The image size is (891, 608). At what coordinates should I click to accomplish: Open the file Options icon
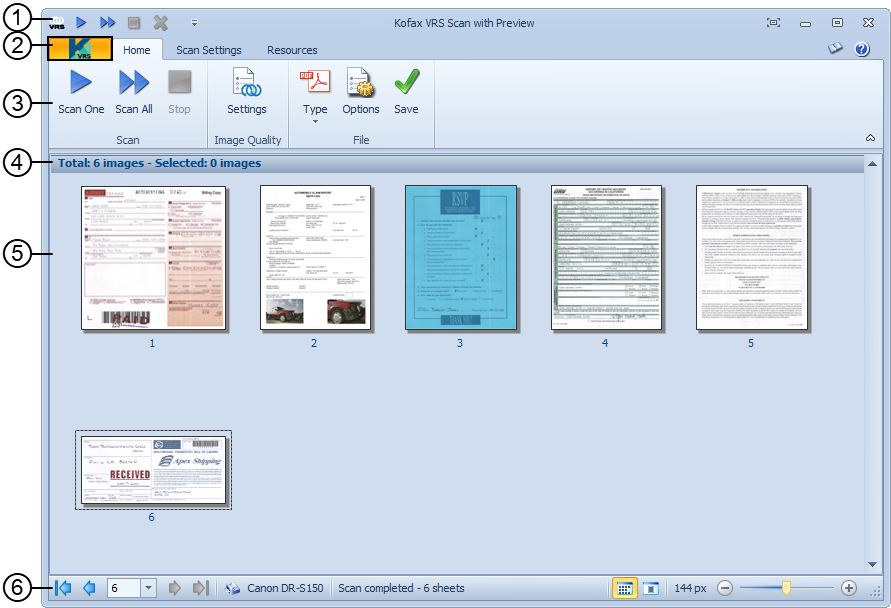point(361,92)
